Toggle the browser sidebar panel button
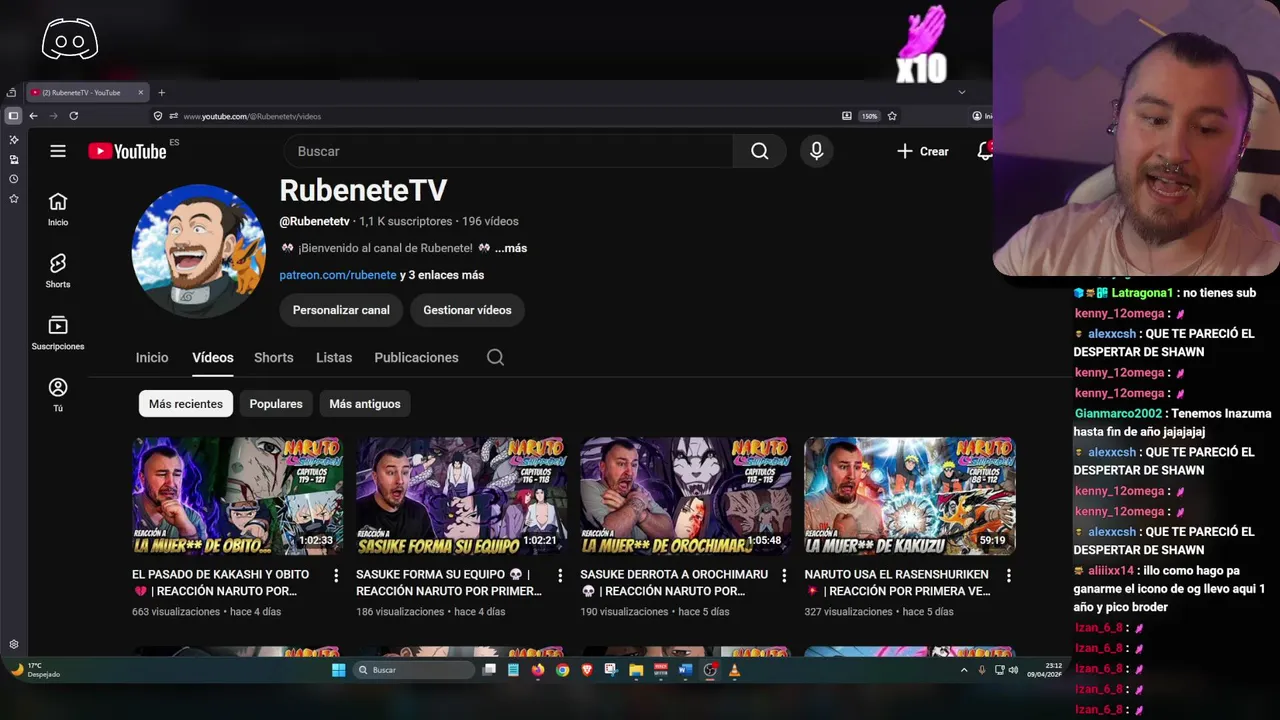 [13, 116]
